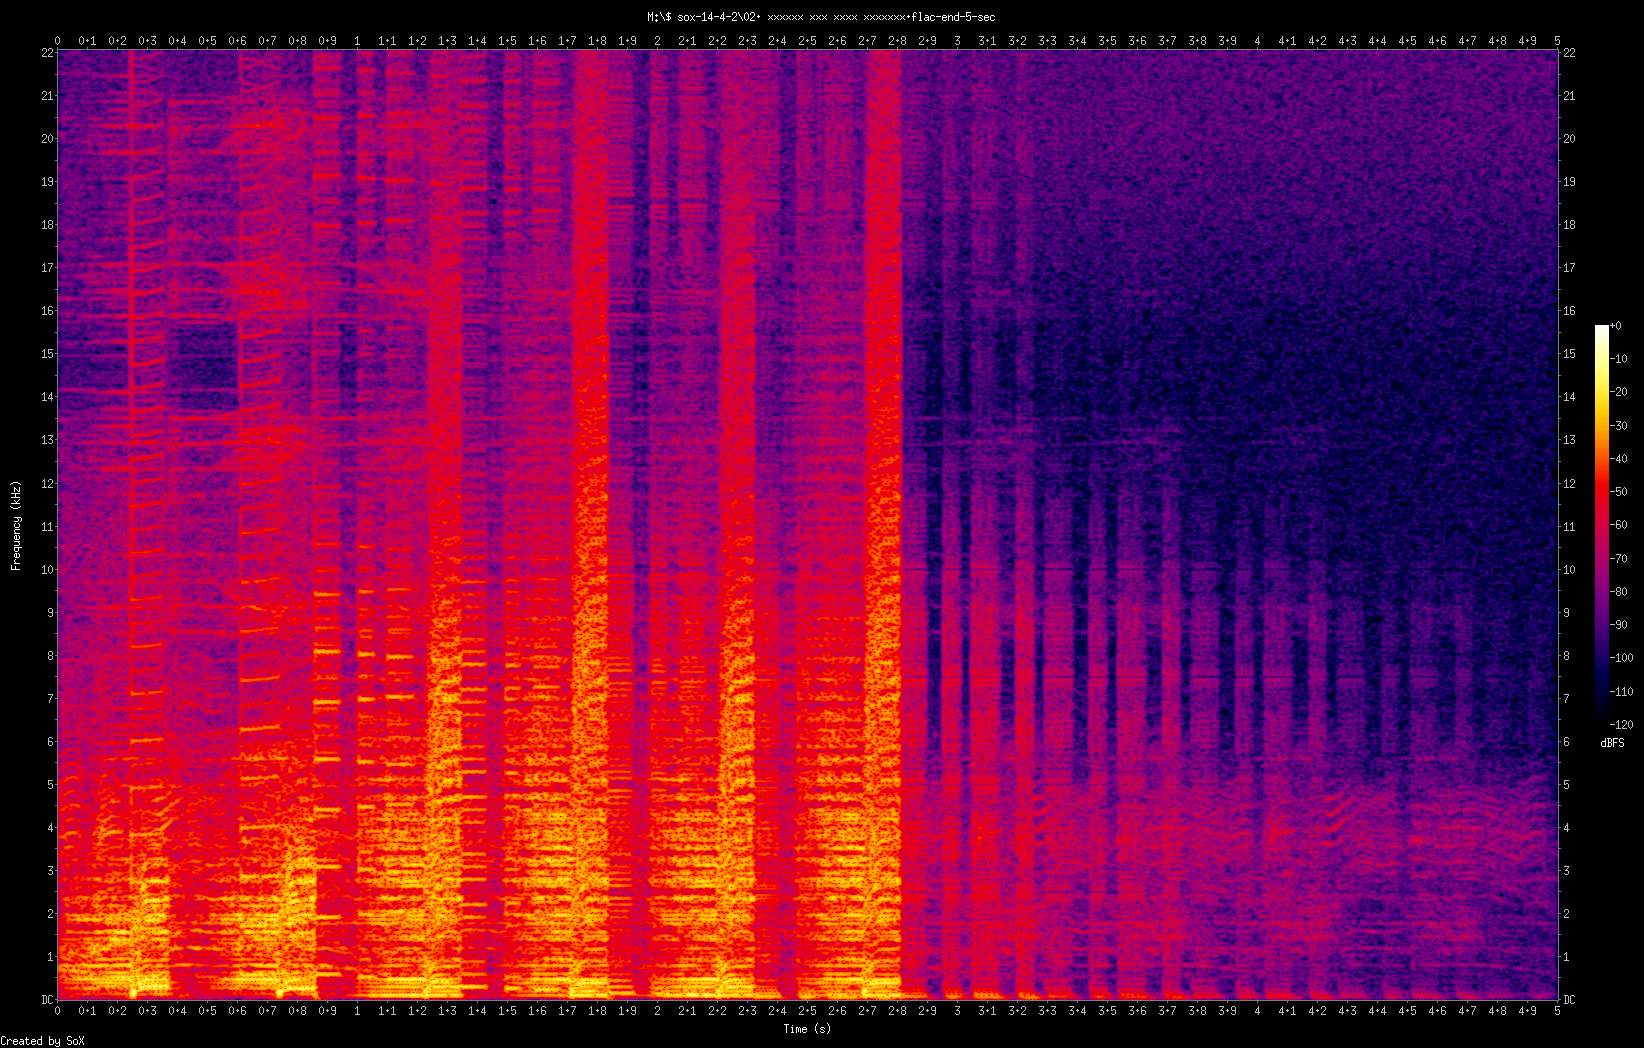This screenshot has width=1644, height=1048.
Task: Click the '-30' legend value
Action: click(1619, 425)
